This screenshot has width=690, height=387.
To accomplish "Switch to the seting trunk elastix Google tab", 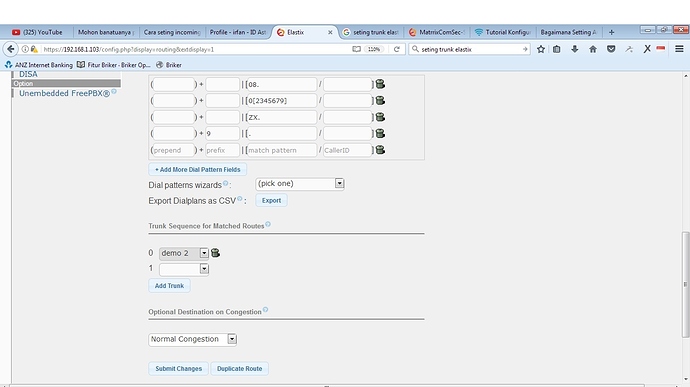I will (371, 32).
